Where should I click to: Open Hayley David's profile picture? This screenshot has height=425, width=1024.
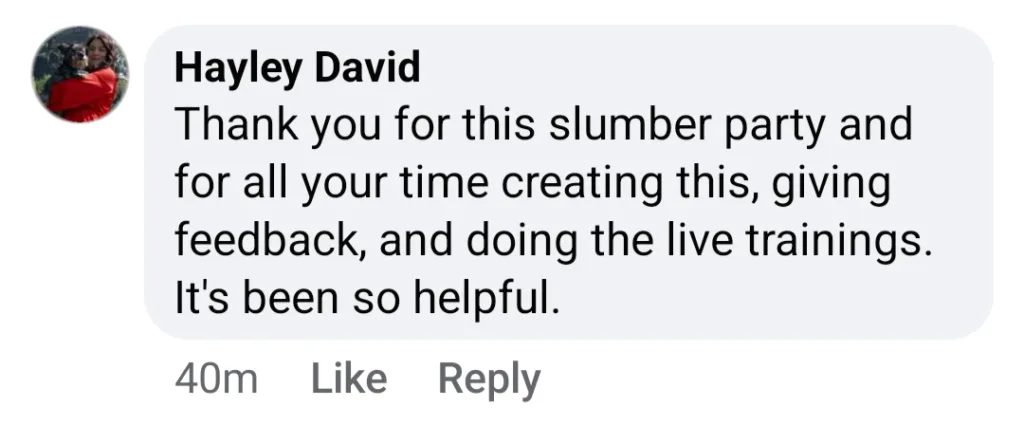80,74
